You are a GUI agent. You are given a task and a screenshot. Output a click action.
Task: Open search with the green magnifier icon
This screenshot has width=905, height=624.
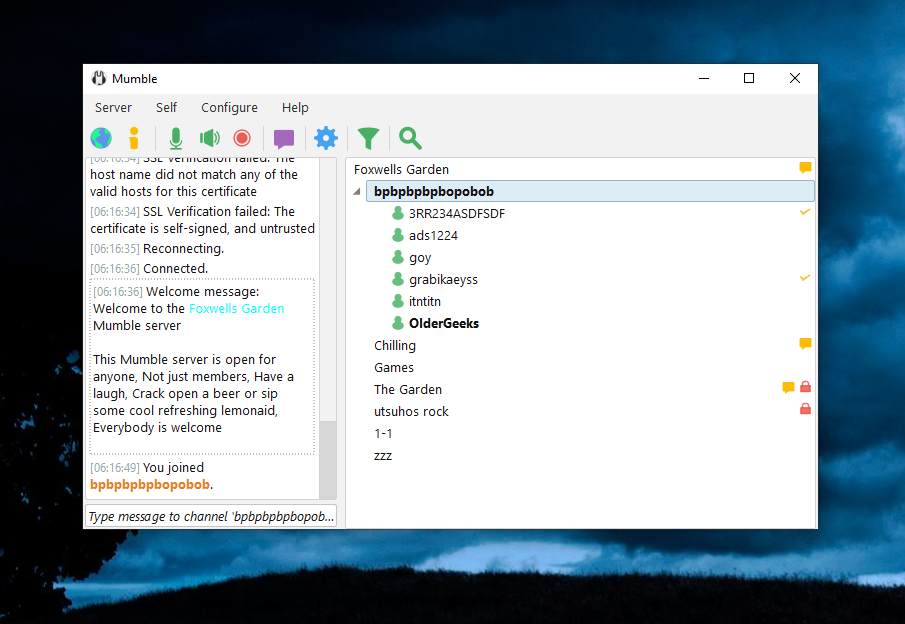tap(410, 139)
